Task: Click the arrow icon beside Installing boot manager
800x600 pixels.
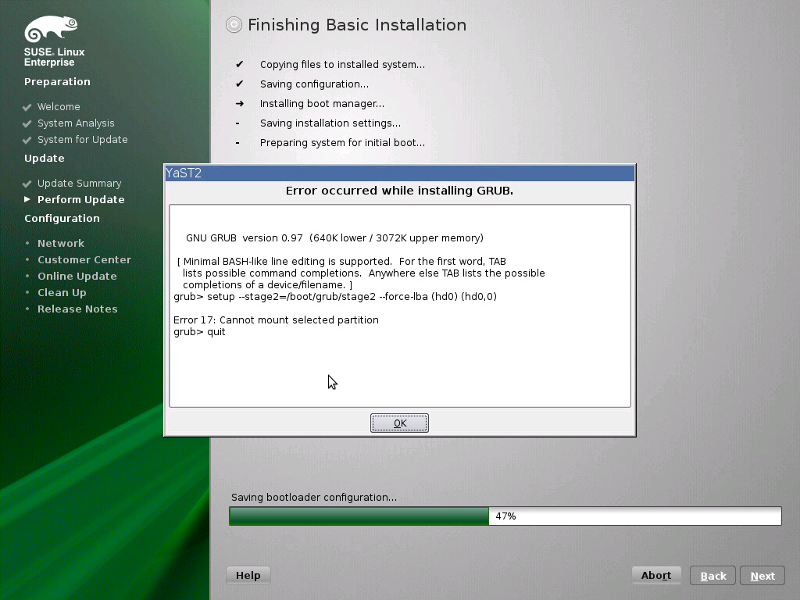Action: (x=238, y=103)
